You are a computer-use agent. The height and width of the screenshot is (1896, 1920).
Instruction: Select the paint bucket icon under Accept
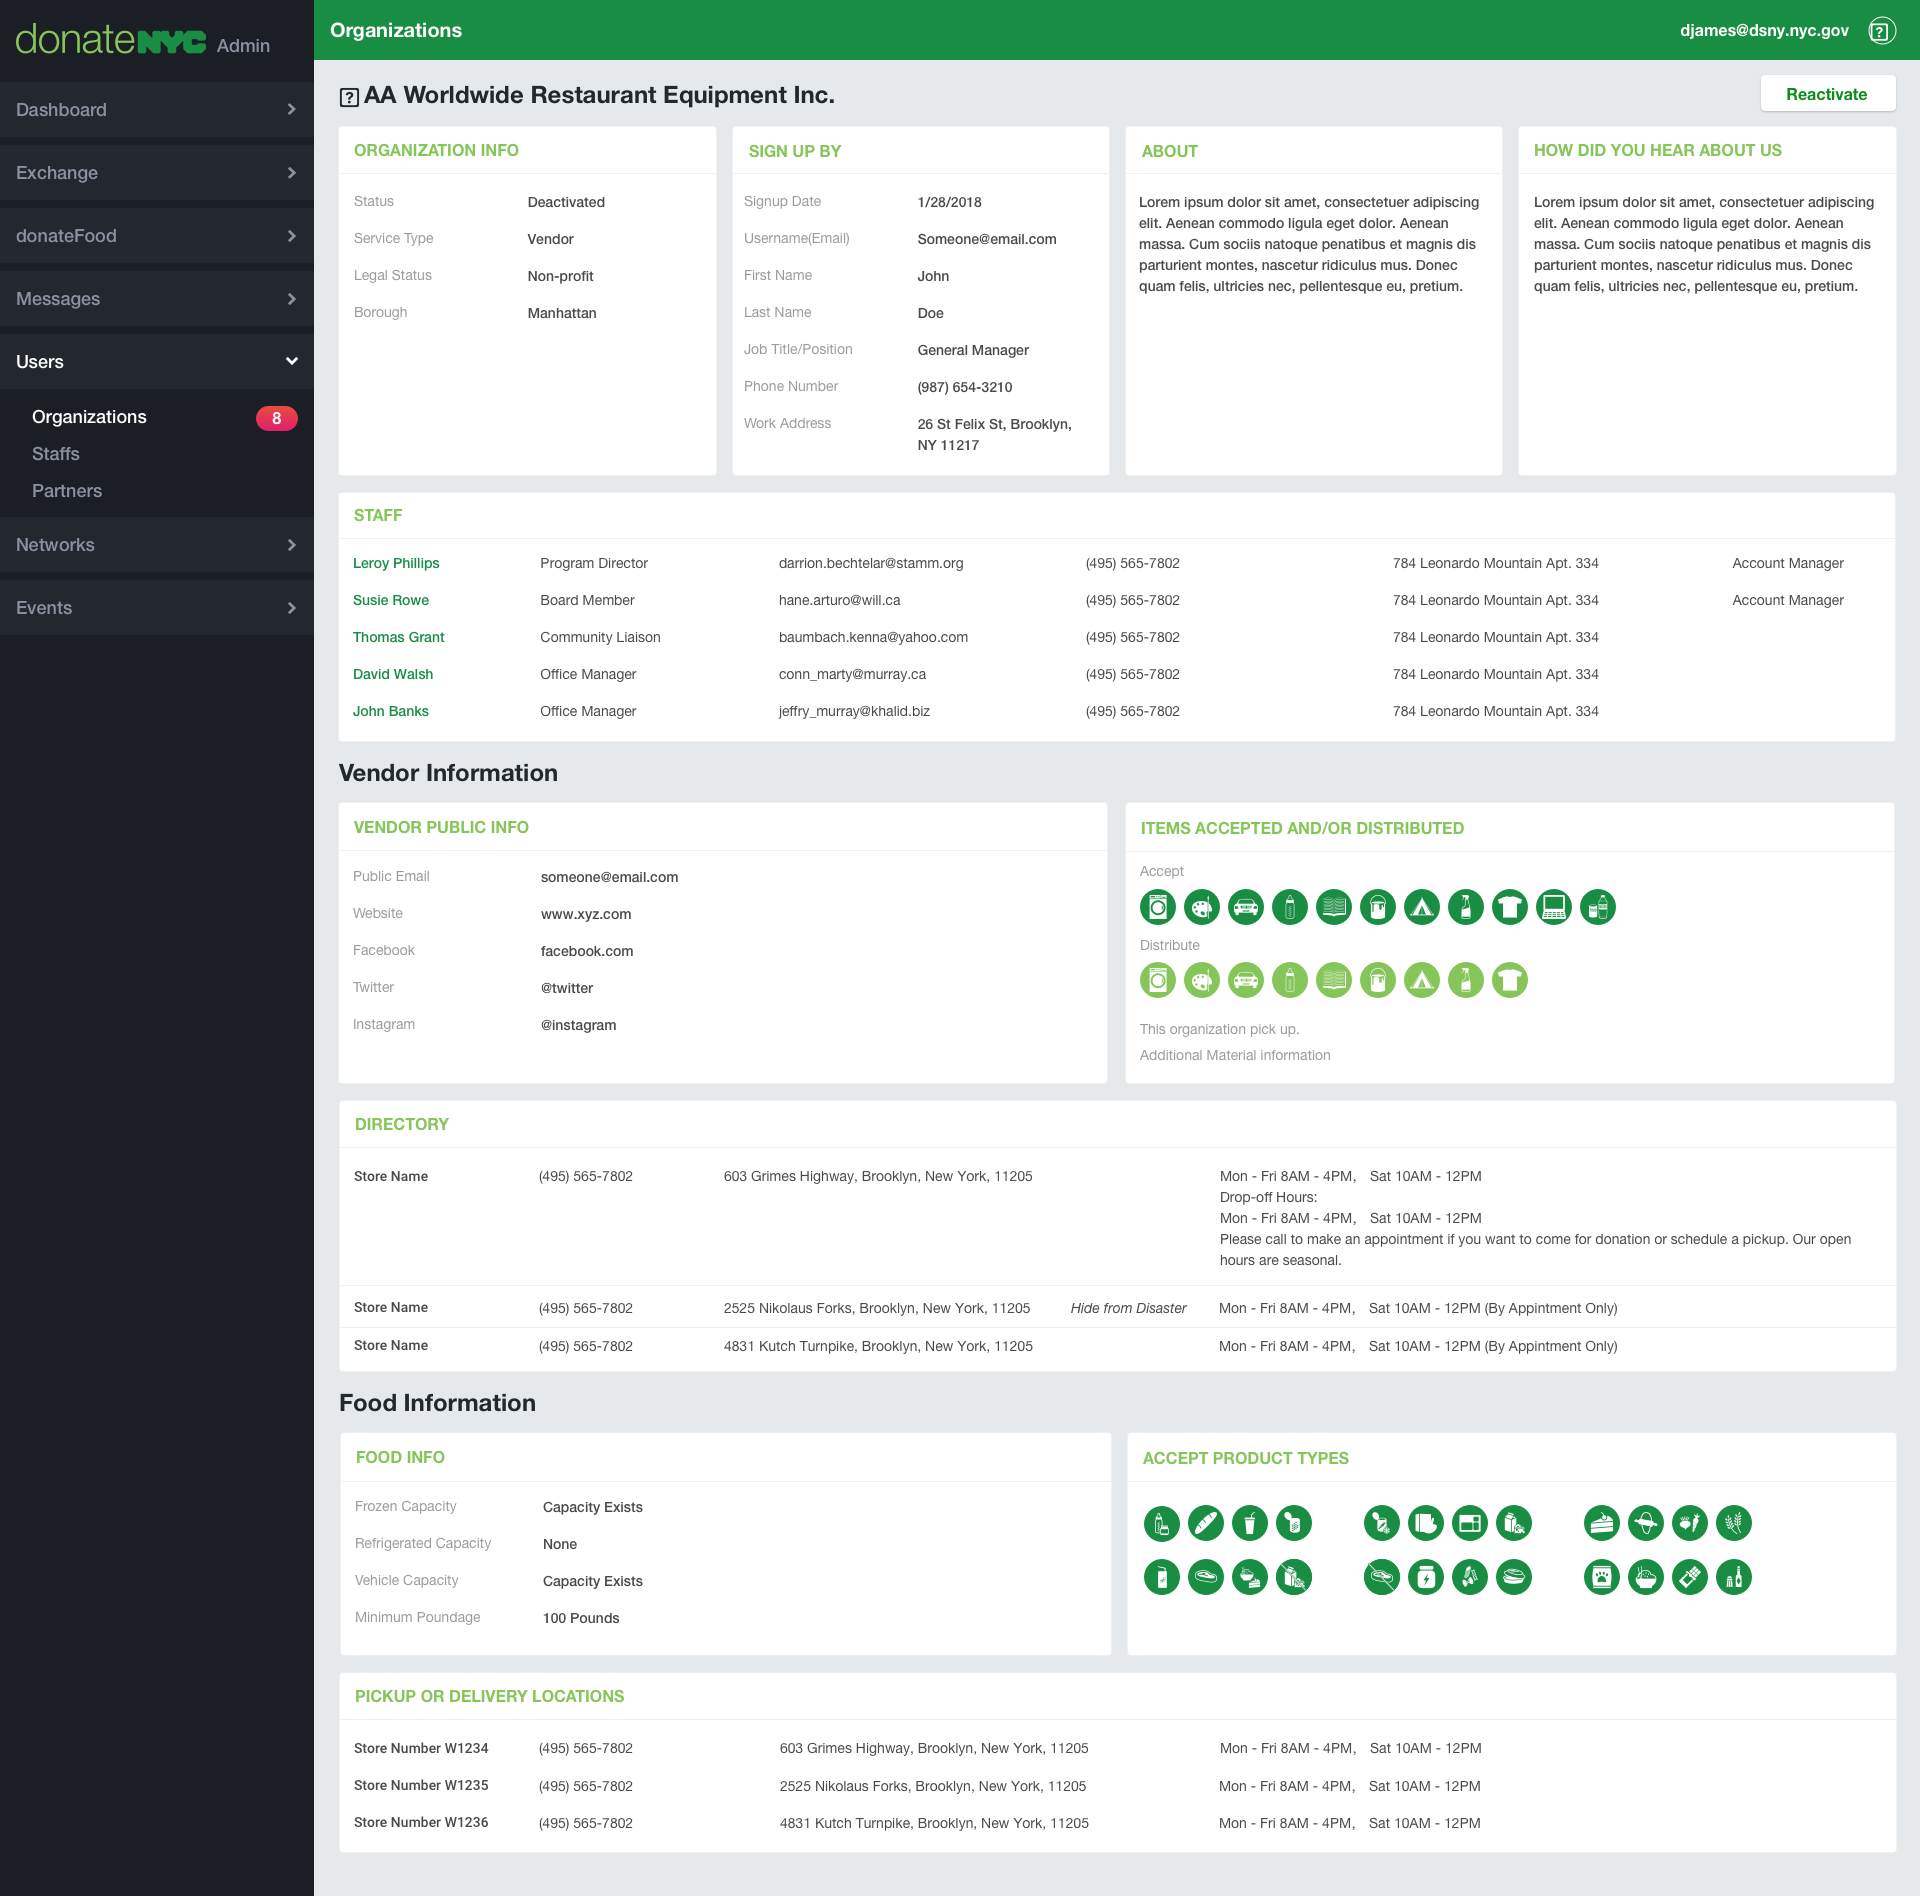pyautogui.click(x=1378, y=907)
